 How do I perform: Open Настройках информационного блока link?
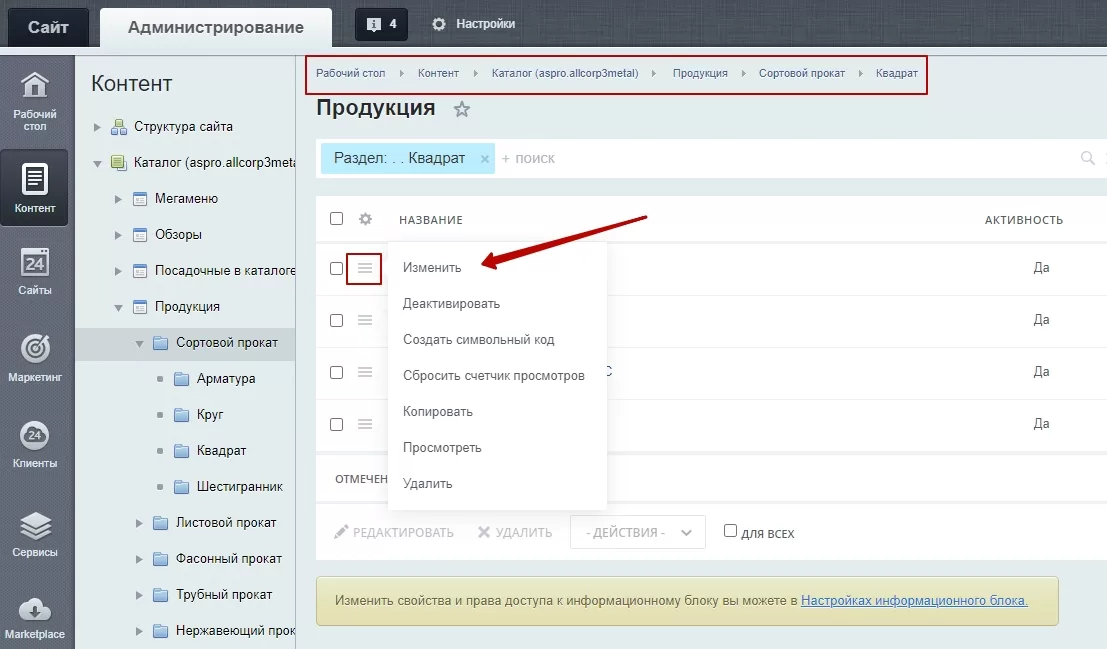pyautogui.click(x=914, y=600)
